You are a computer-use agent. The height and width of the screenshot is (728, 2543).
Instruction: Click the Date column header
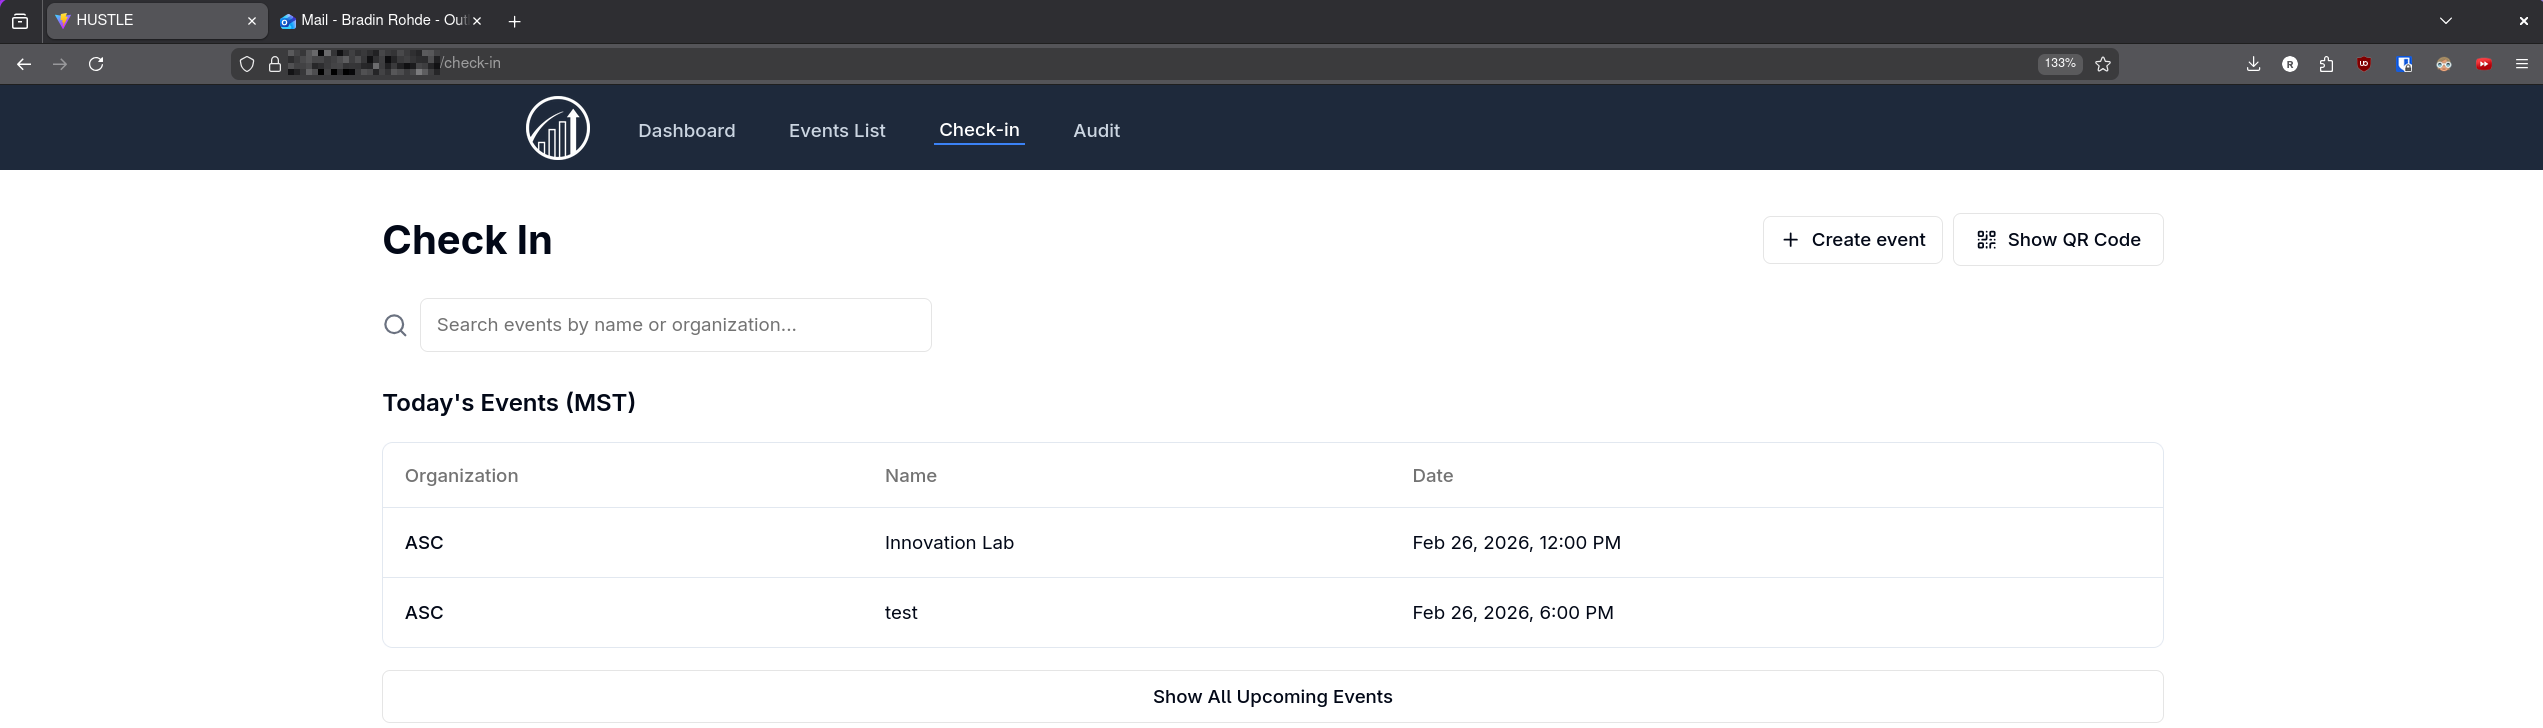[1432, 476]
